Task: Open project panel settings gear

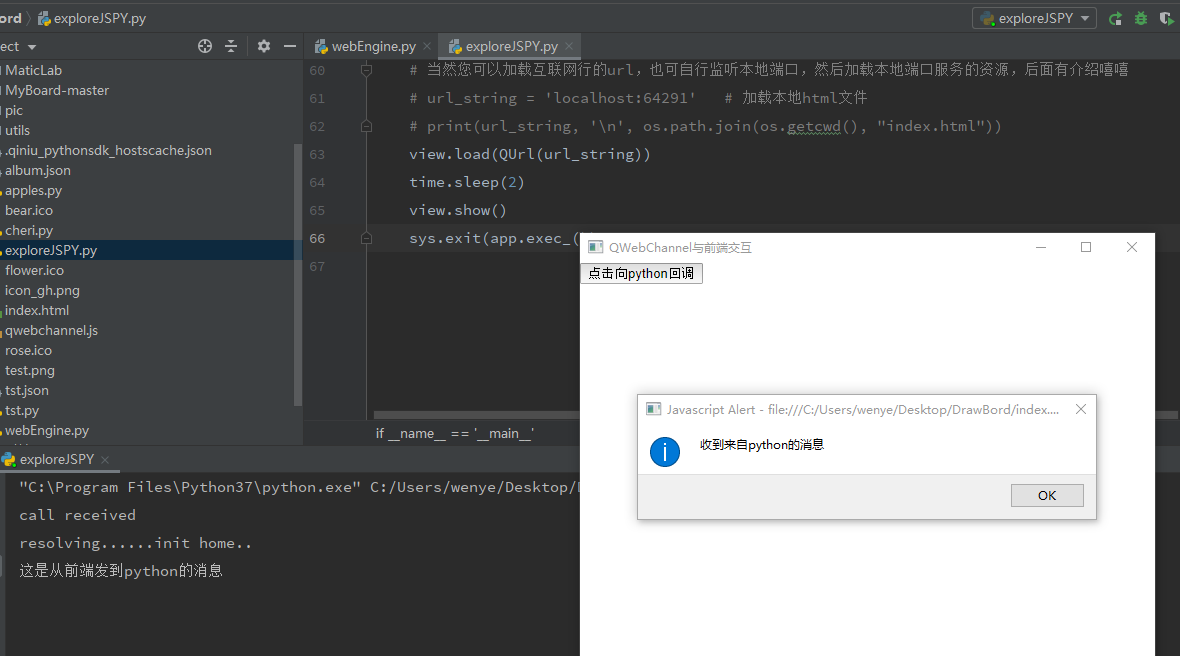Action: tap(263, 46)
